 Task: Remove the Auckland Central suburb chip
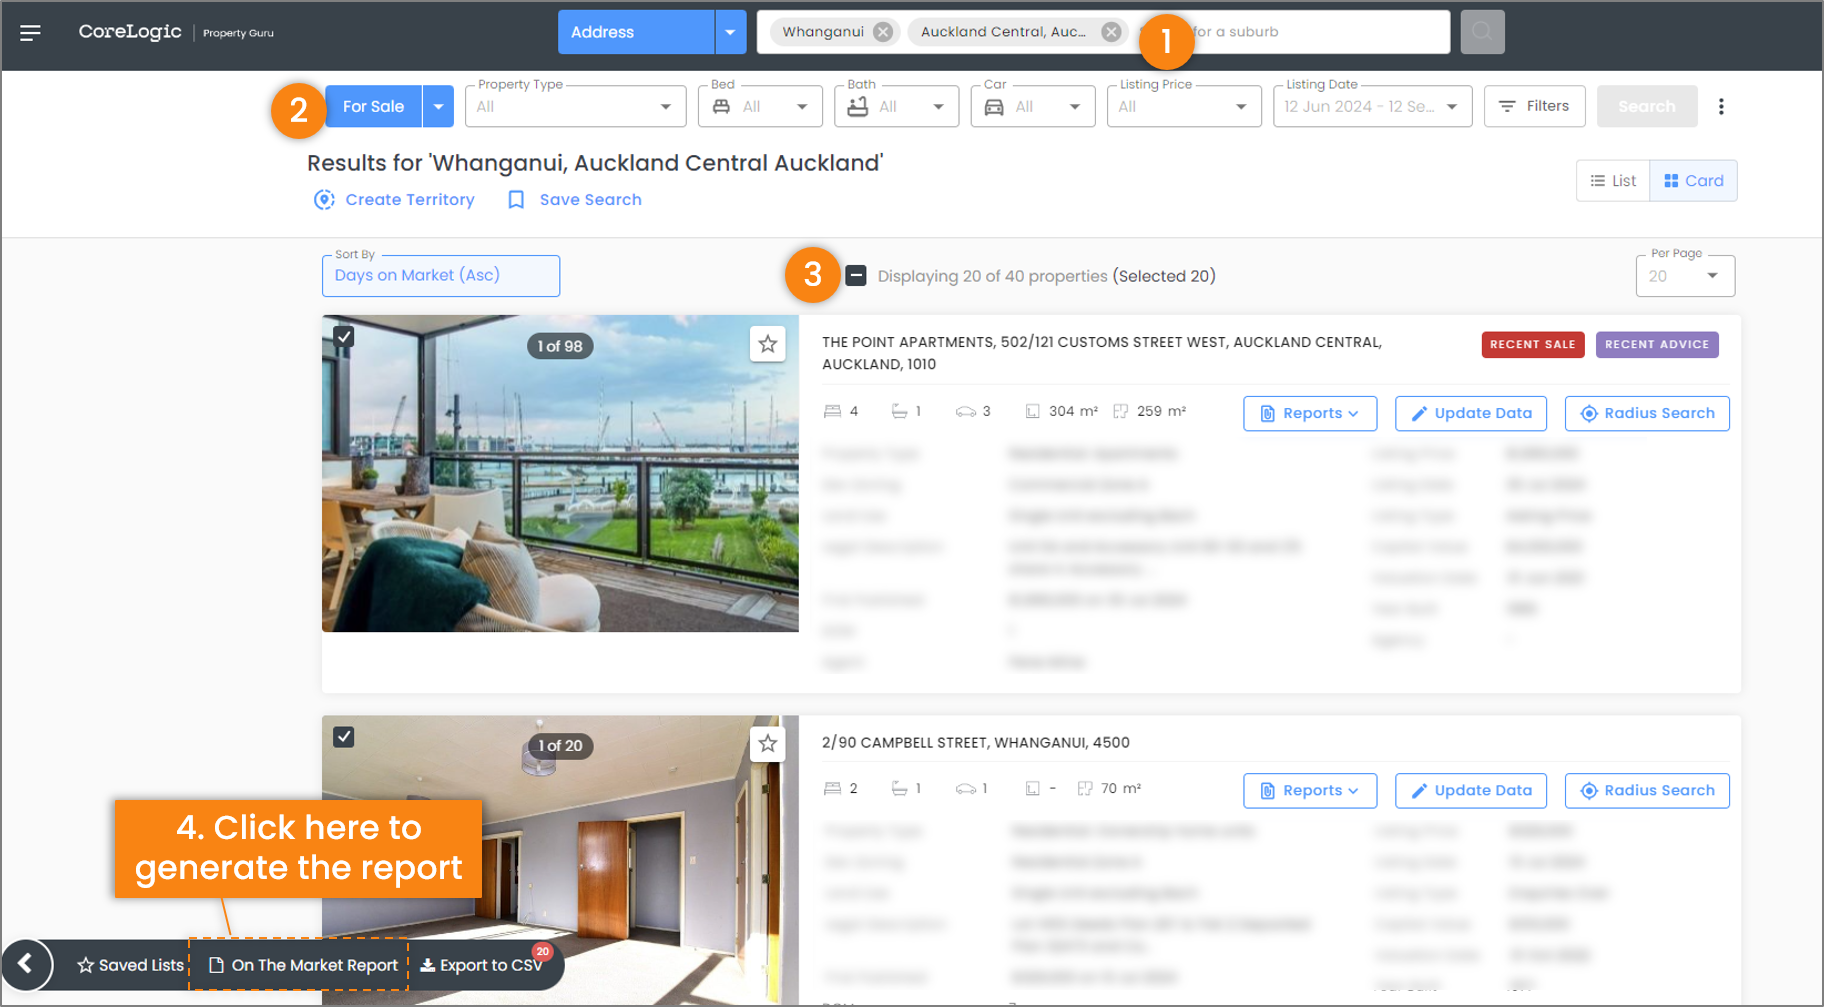(1111, 32)
